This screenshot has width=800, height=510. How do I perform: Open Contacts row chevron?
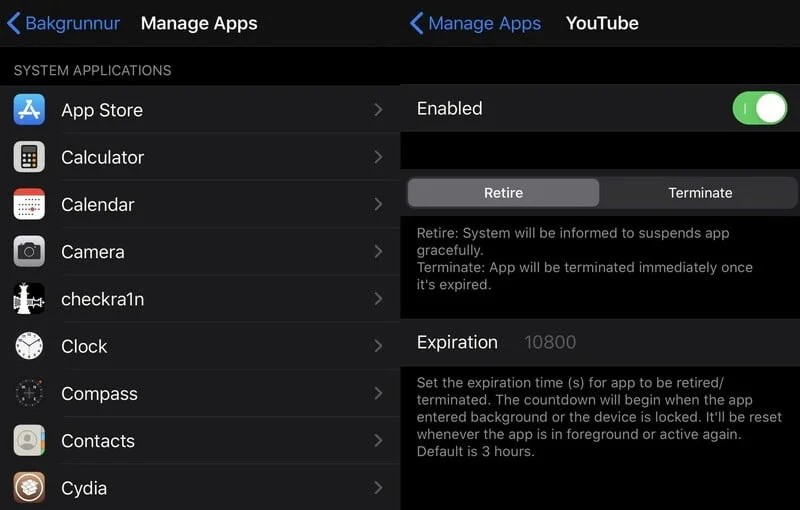point(378,440)
